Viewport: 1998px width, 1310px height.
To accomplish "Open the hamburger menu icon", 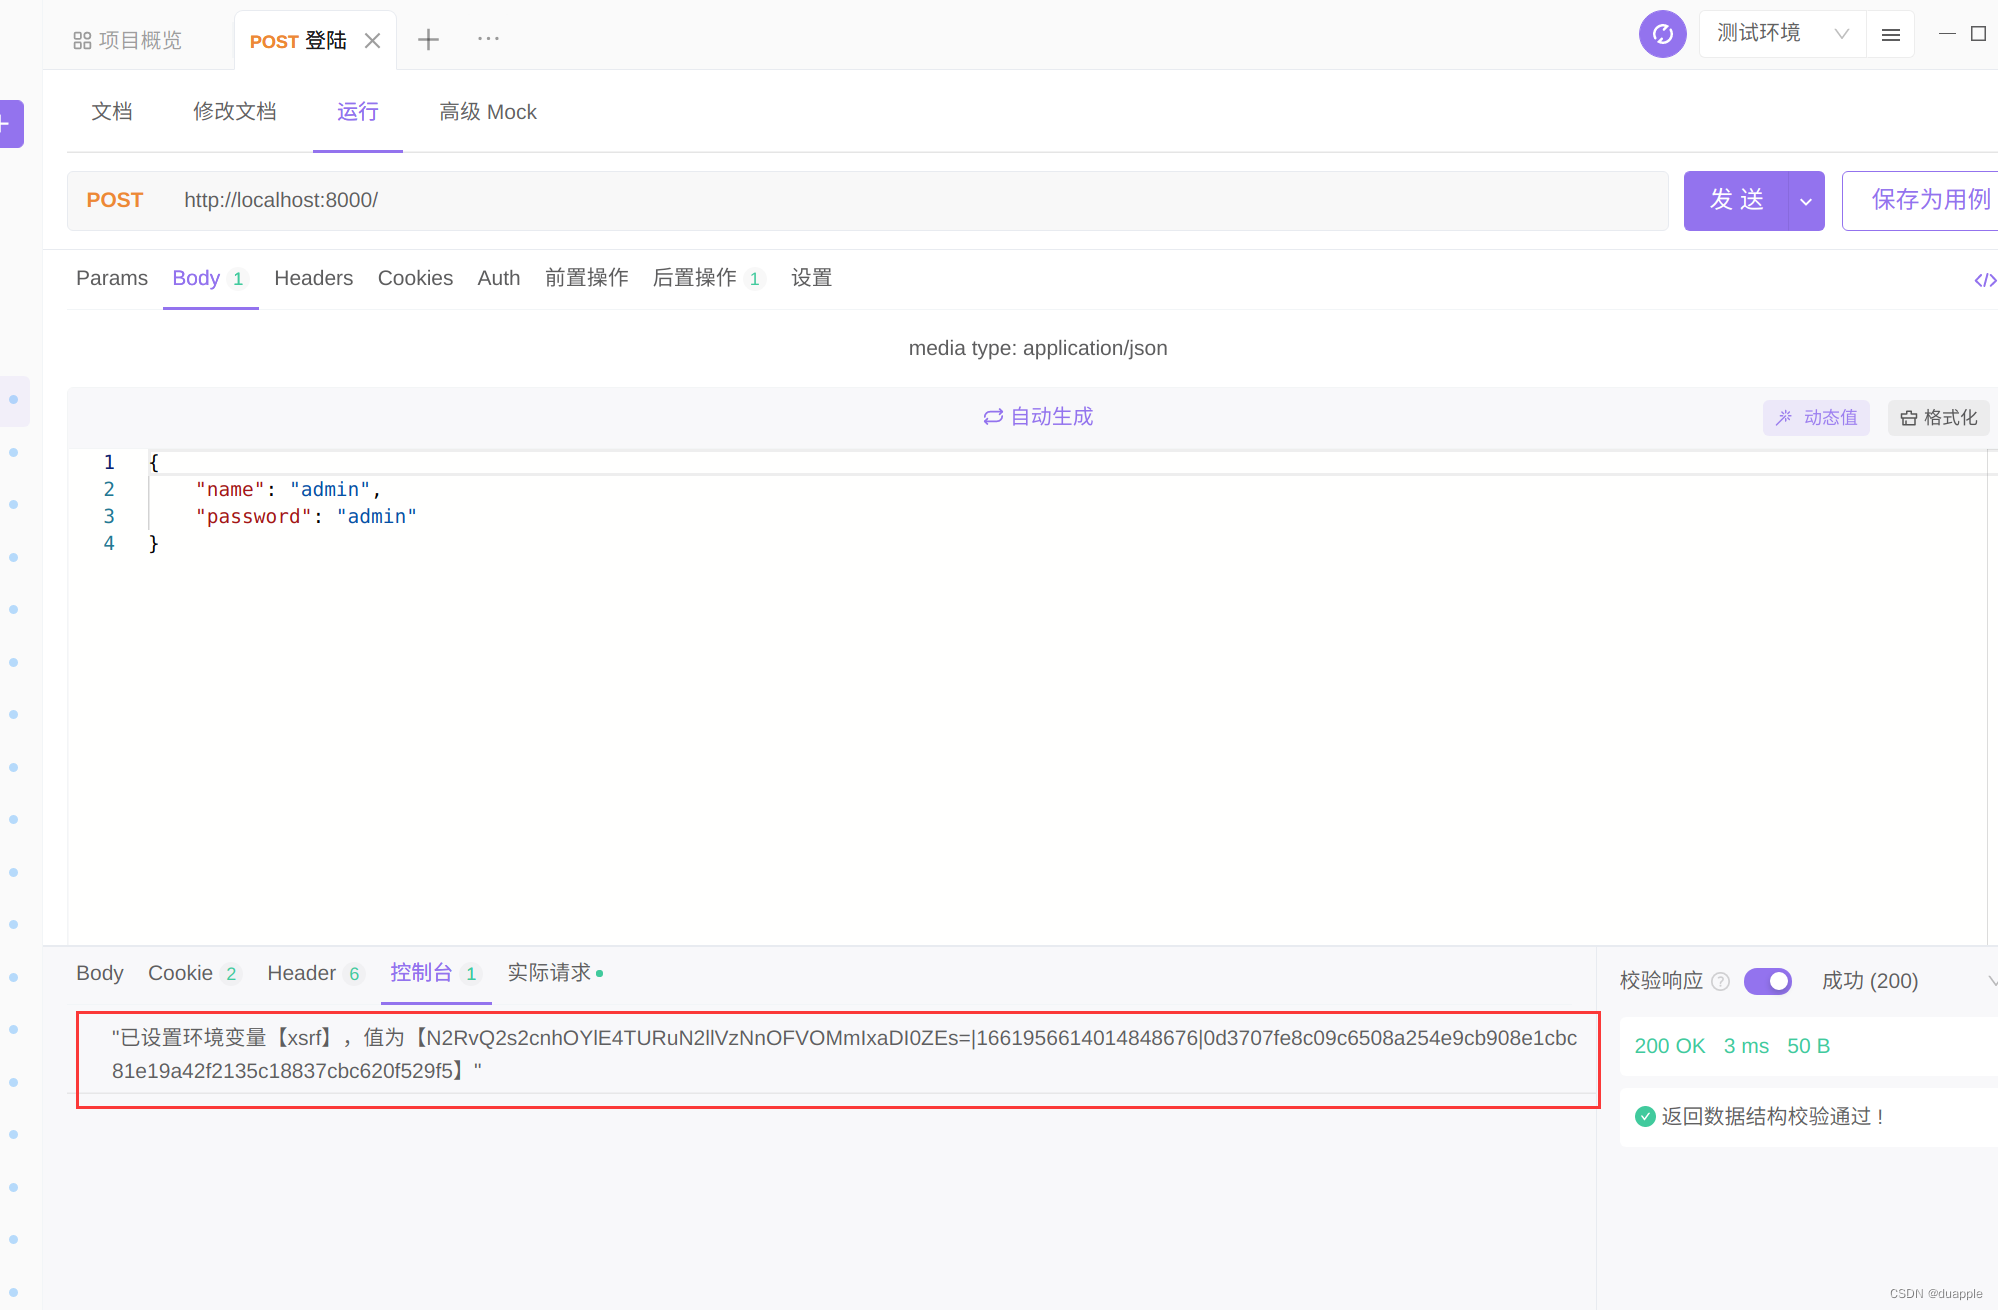I will (1890, 35).
